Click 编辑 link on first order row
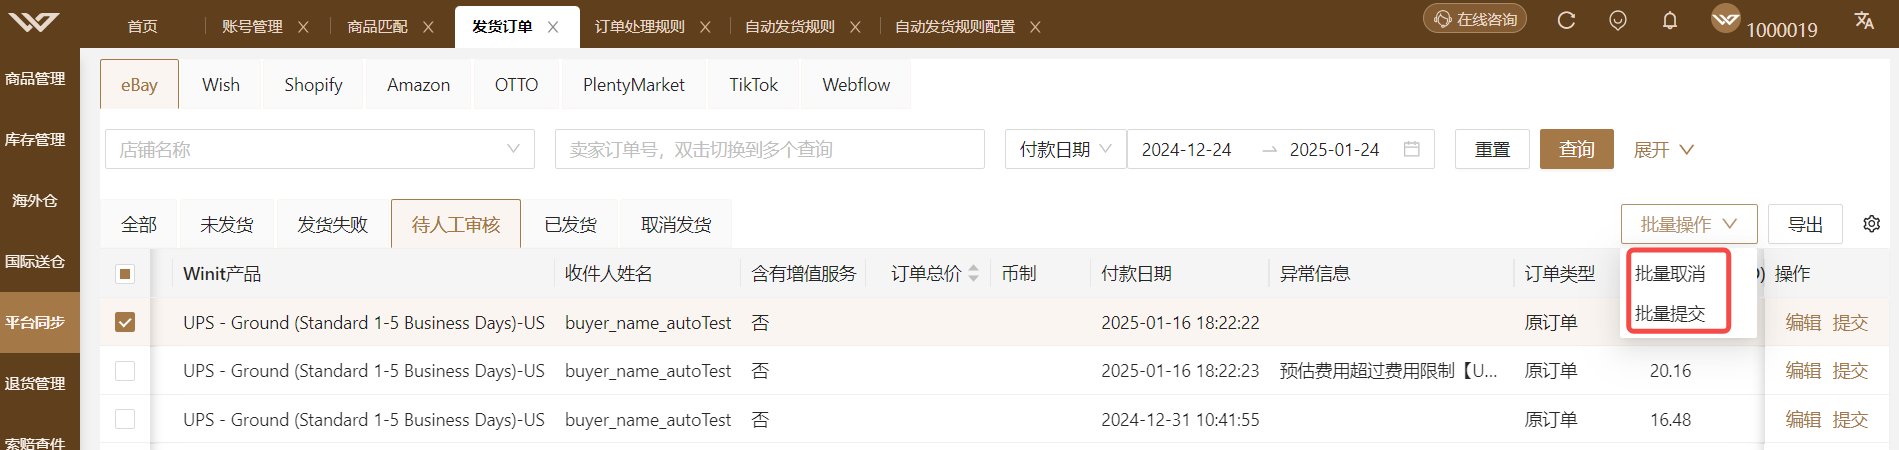The height and width of the screenshot is (450, 1899). [x=1803, y=322]
